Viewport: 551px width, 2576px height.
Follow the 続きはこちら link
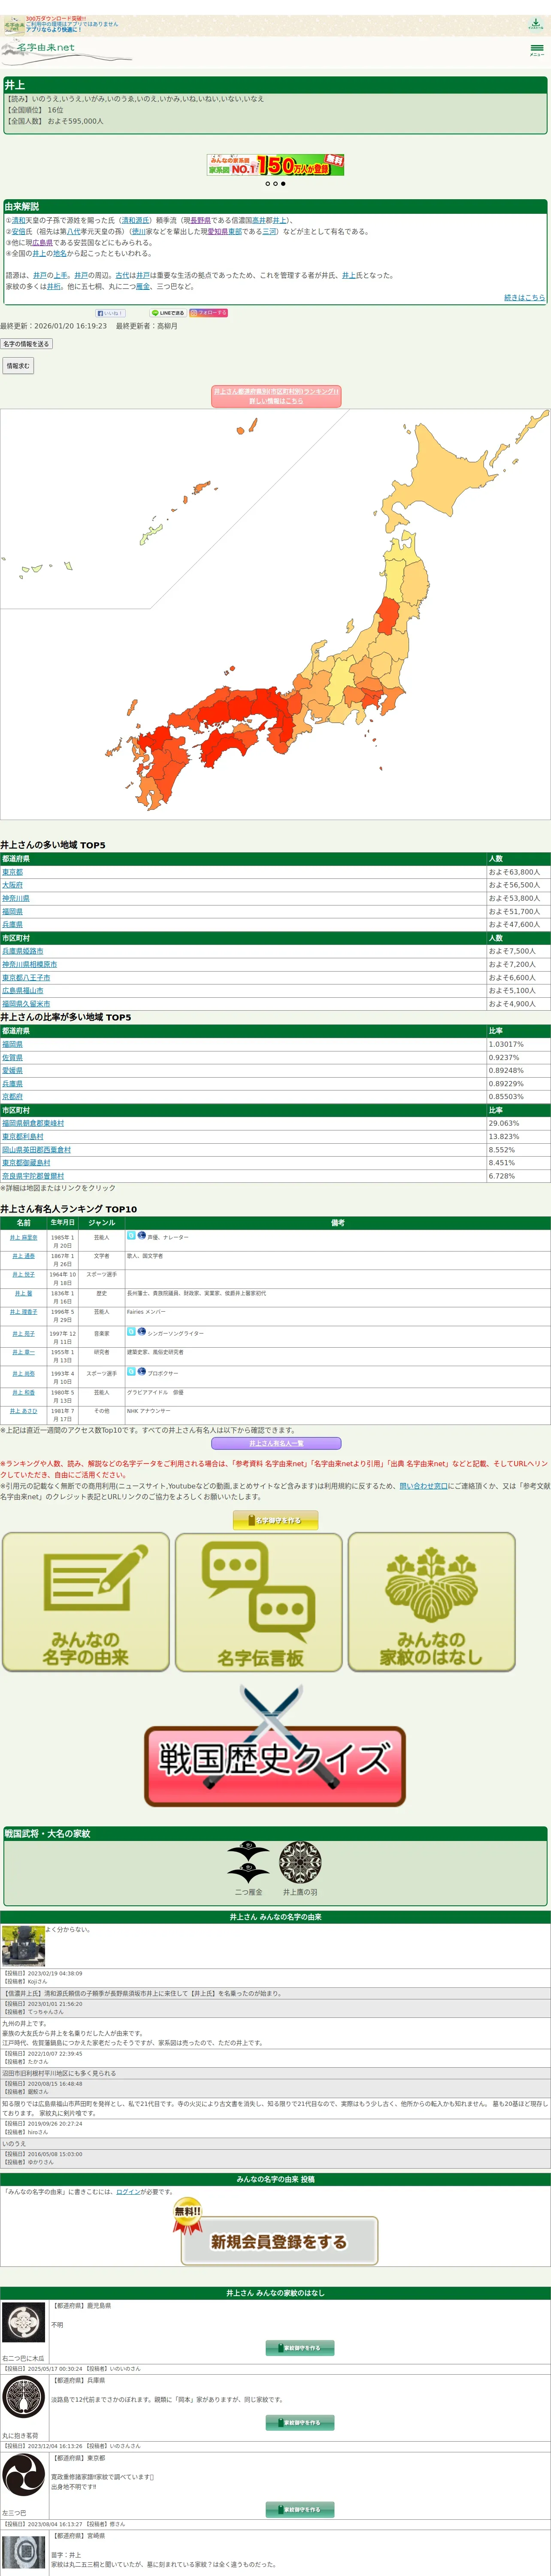coord(524,298)
